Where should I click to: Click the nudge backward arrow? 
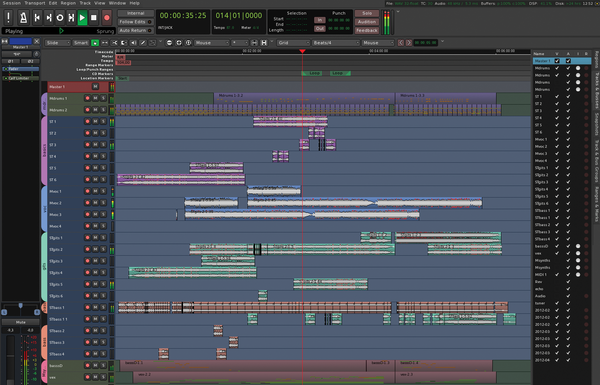[x=401, y=43]
